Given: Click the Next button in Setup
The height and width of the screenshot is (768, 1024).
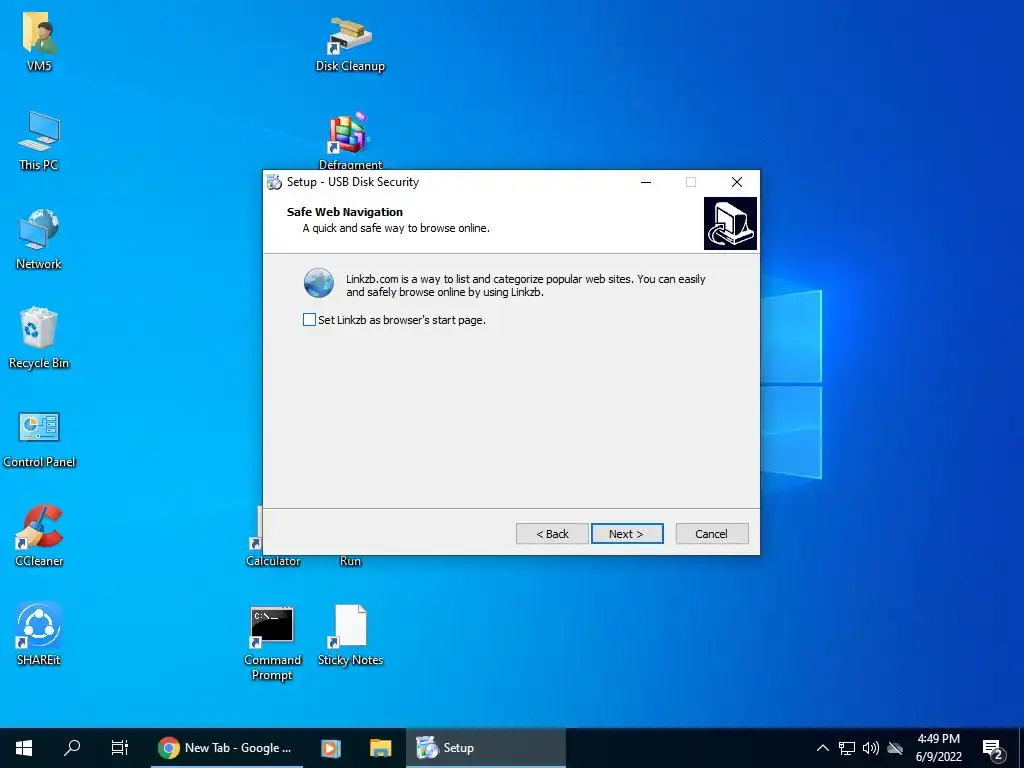Looking at the screenshot, I should [627, 534].
